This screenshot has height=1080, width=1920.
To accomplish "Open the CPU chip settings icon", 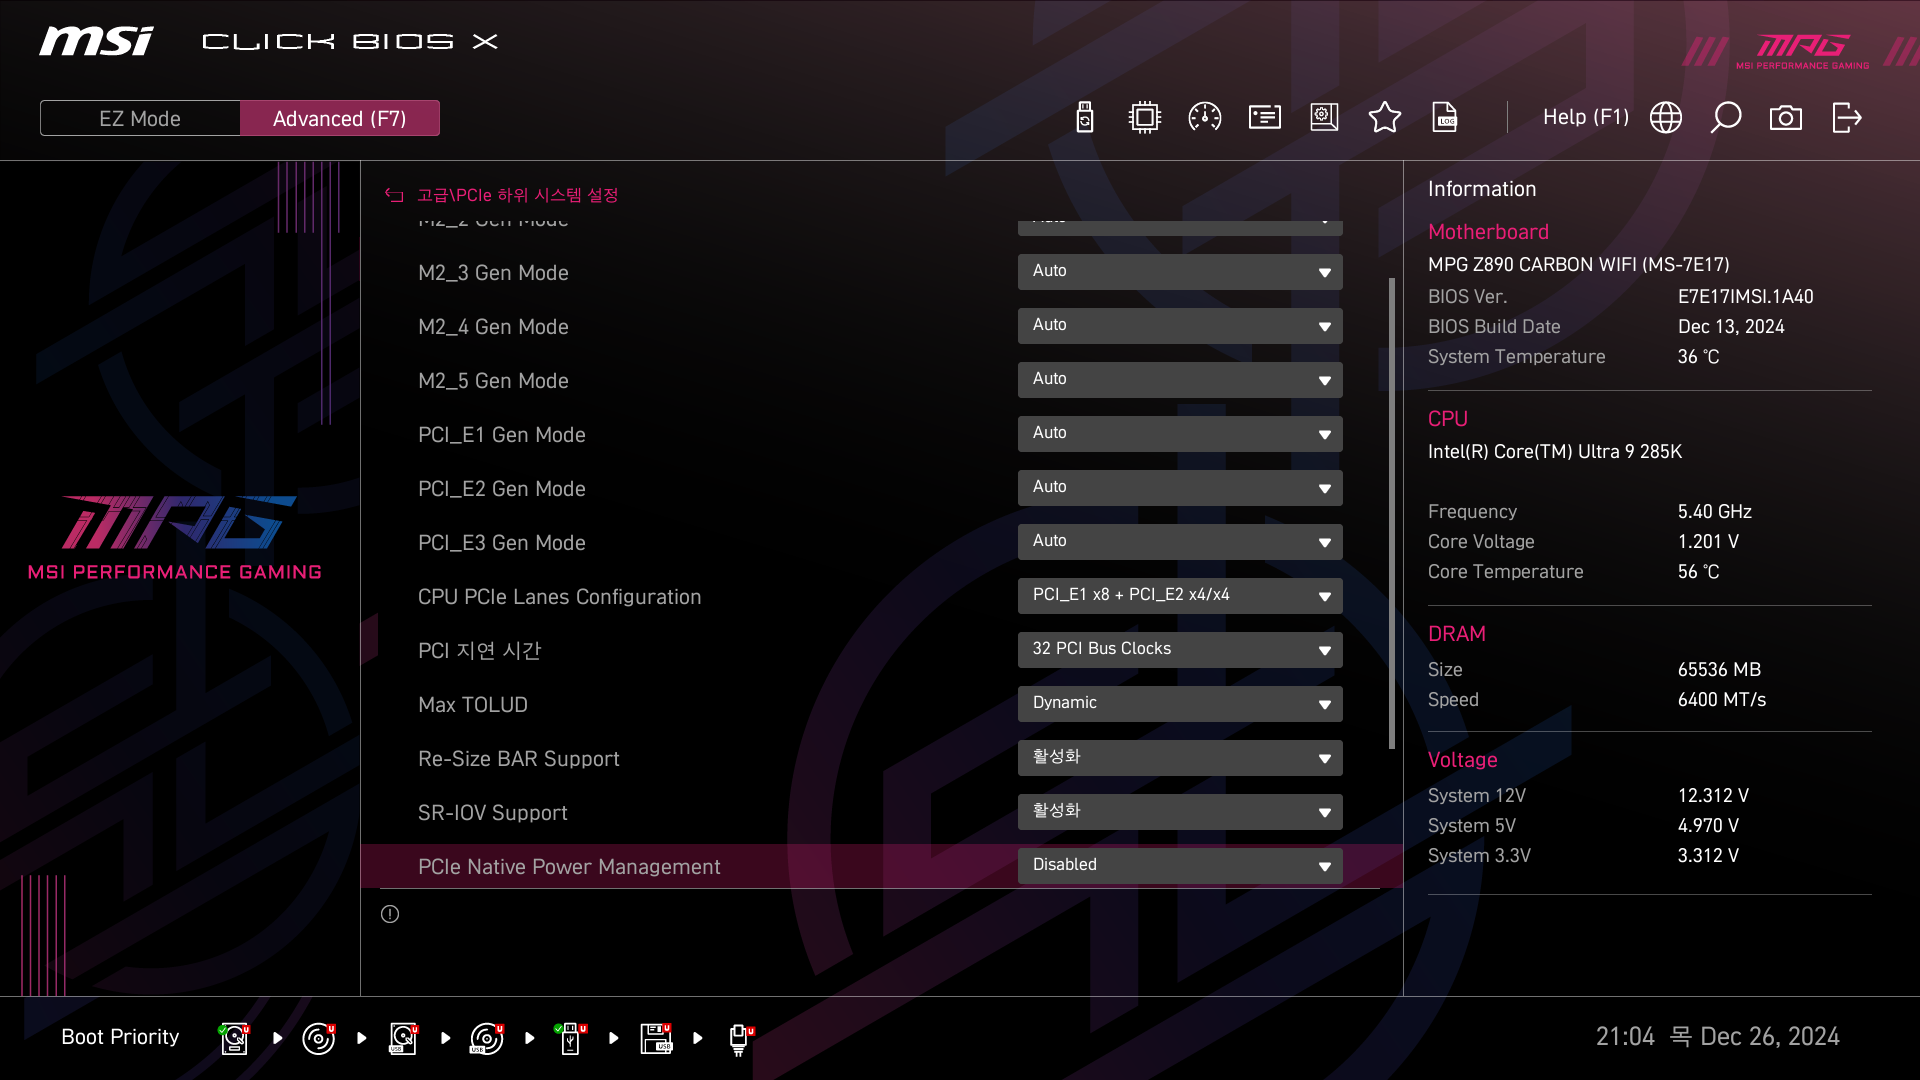I will [x=1144, y=118].
